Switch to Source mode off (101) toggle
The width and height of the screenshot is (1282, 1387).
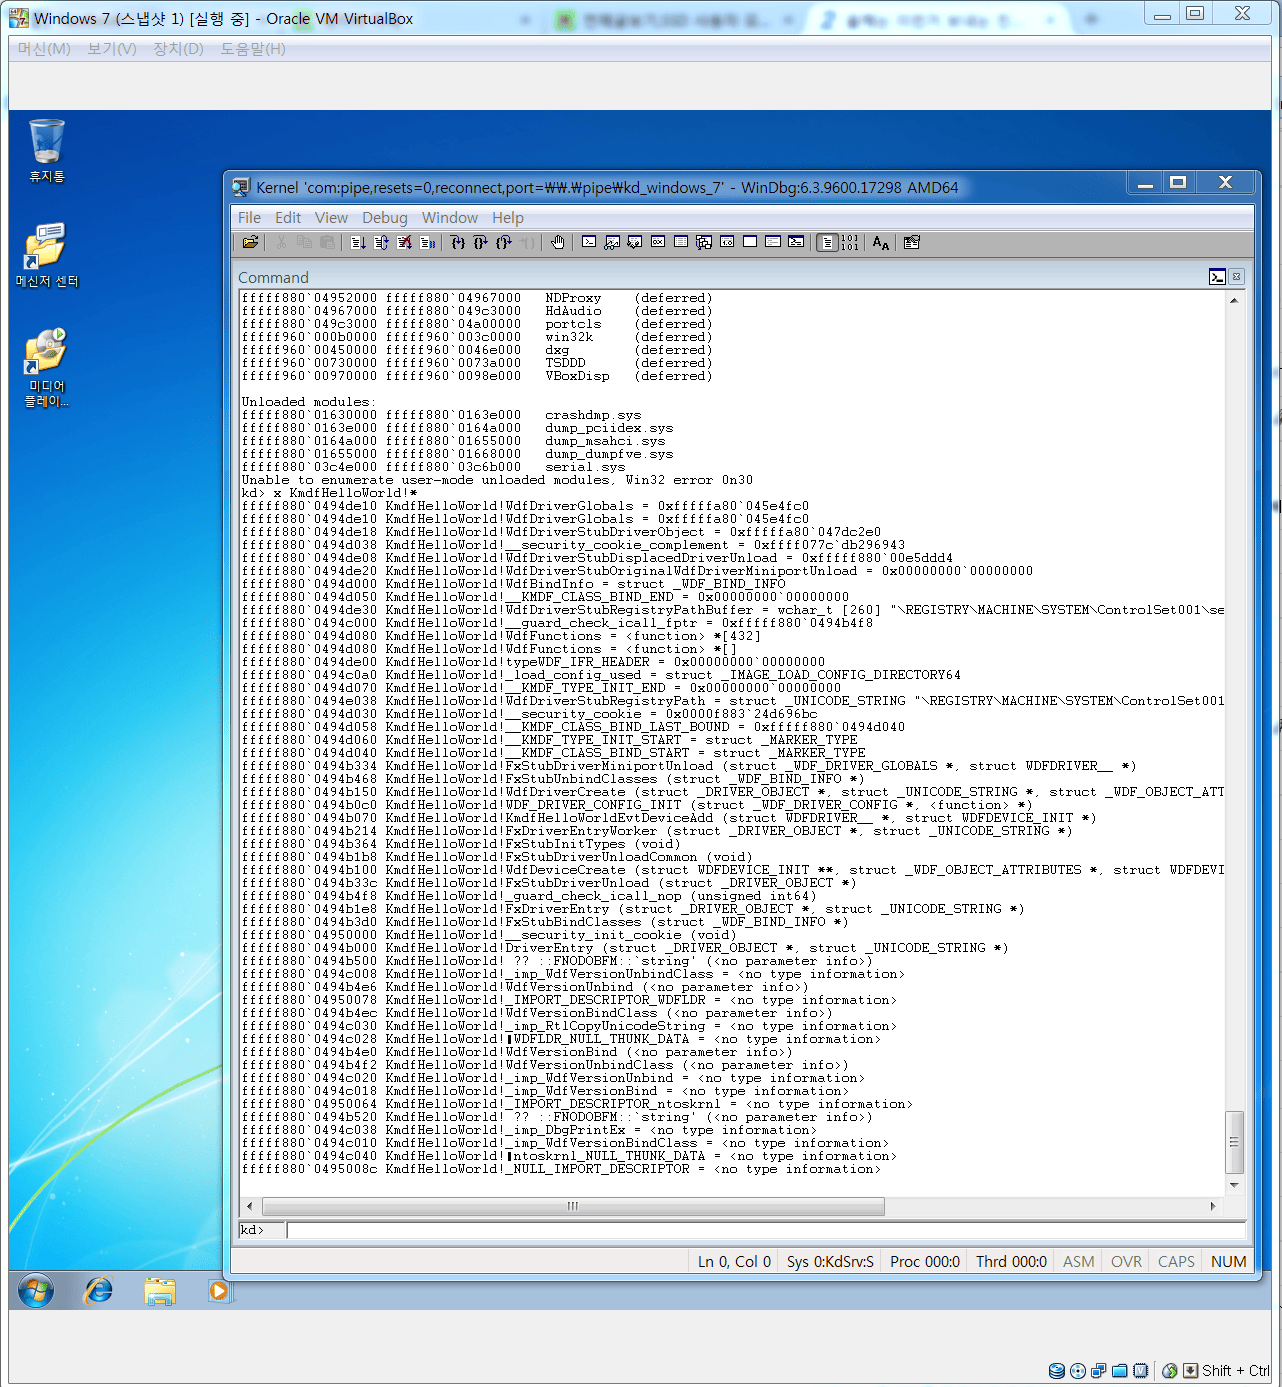(x=850, y=242)
